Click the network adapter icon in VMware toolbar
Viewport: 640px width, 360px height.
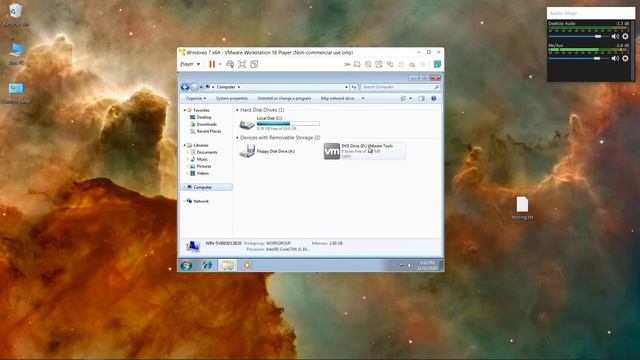[x=390, y=64]
